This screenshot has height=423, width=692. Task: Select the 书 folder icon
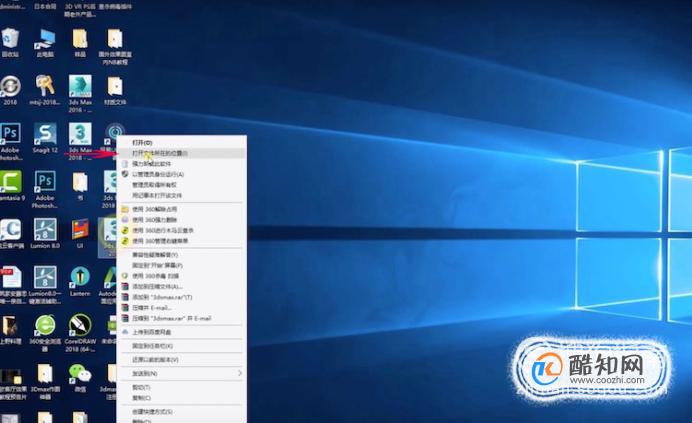coord(80,185)
